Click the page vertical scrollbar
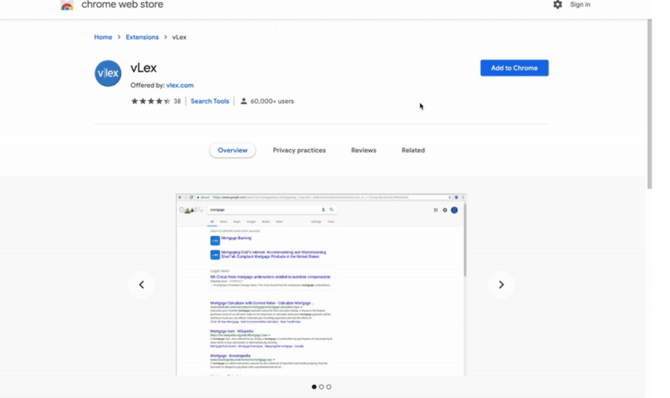Viewport: 670px width, 398px height. click(649, 104)
